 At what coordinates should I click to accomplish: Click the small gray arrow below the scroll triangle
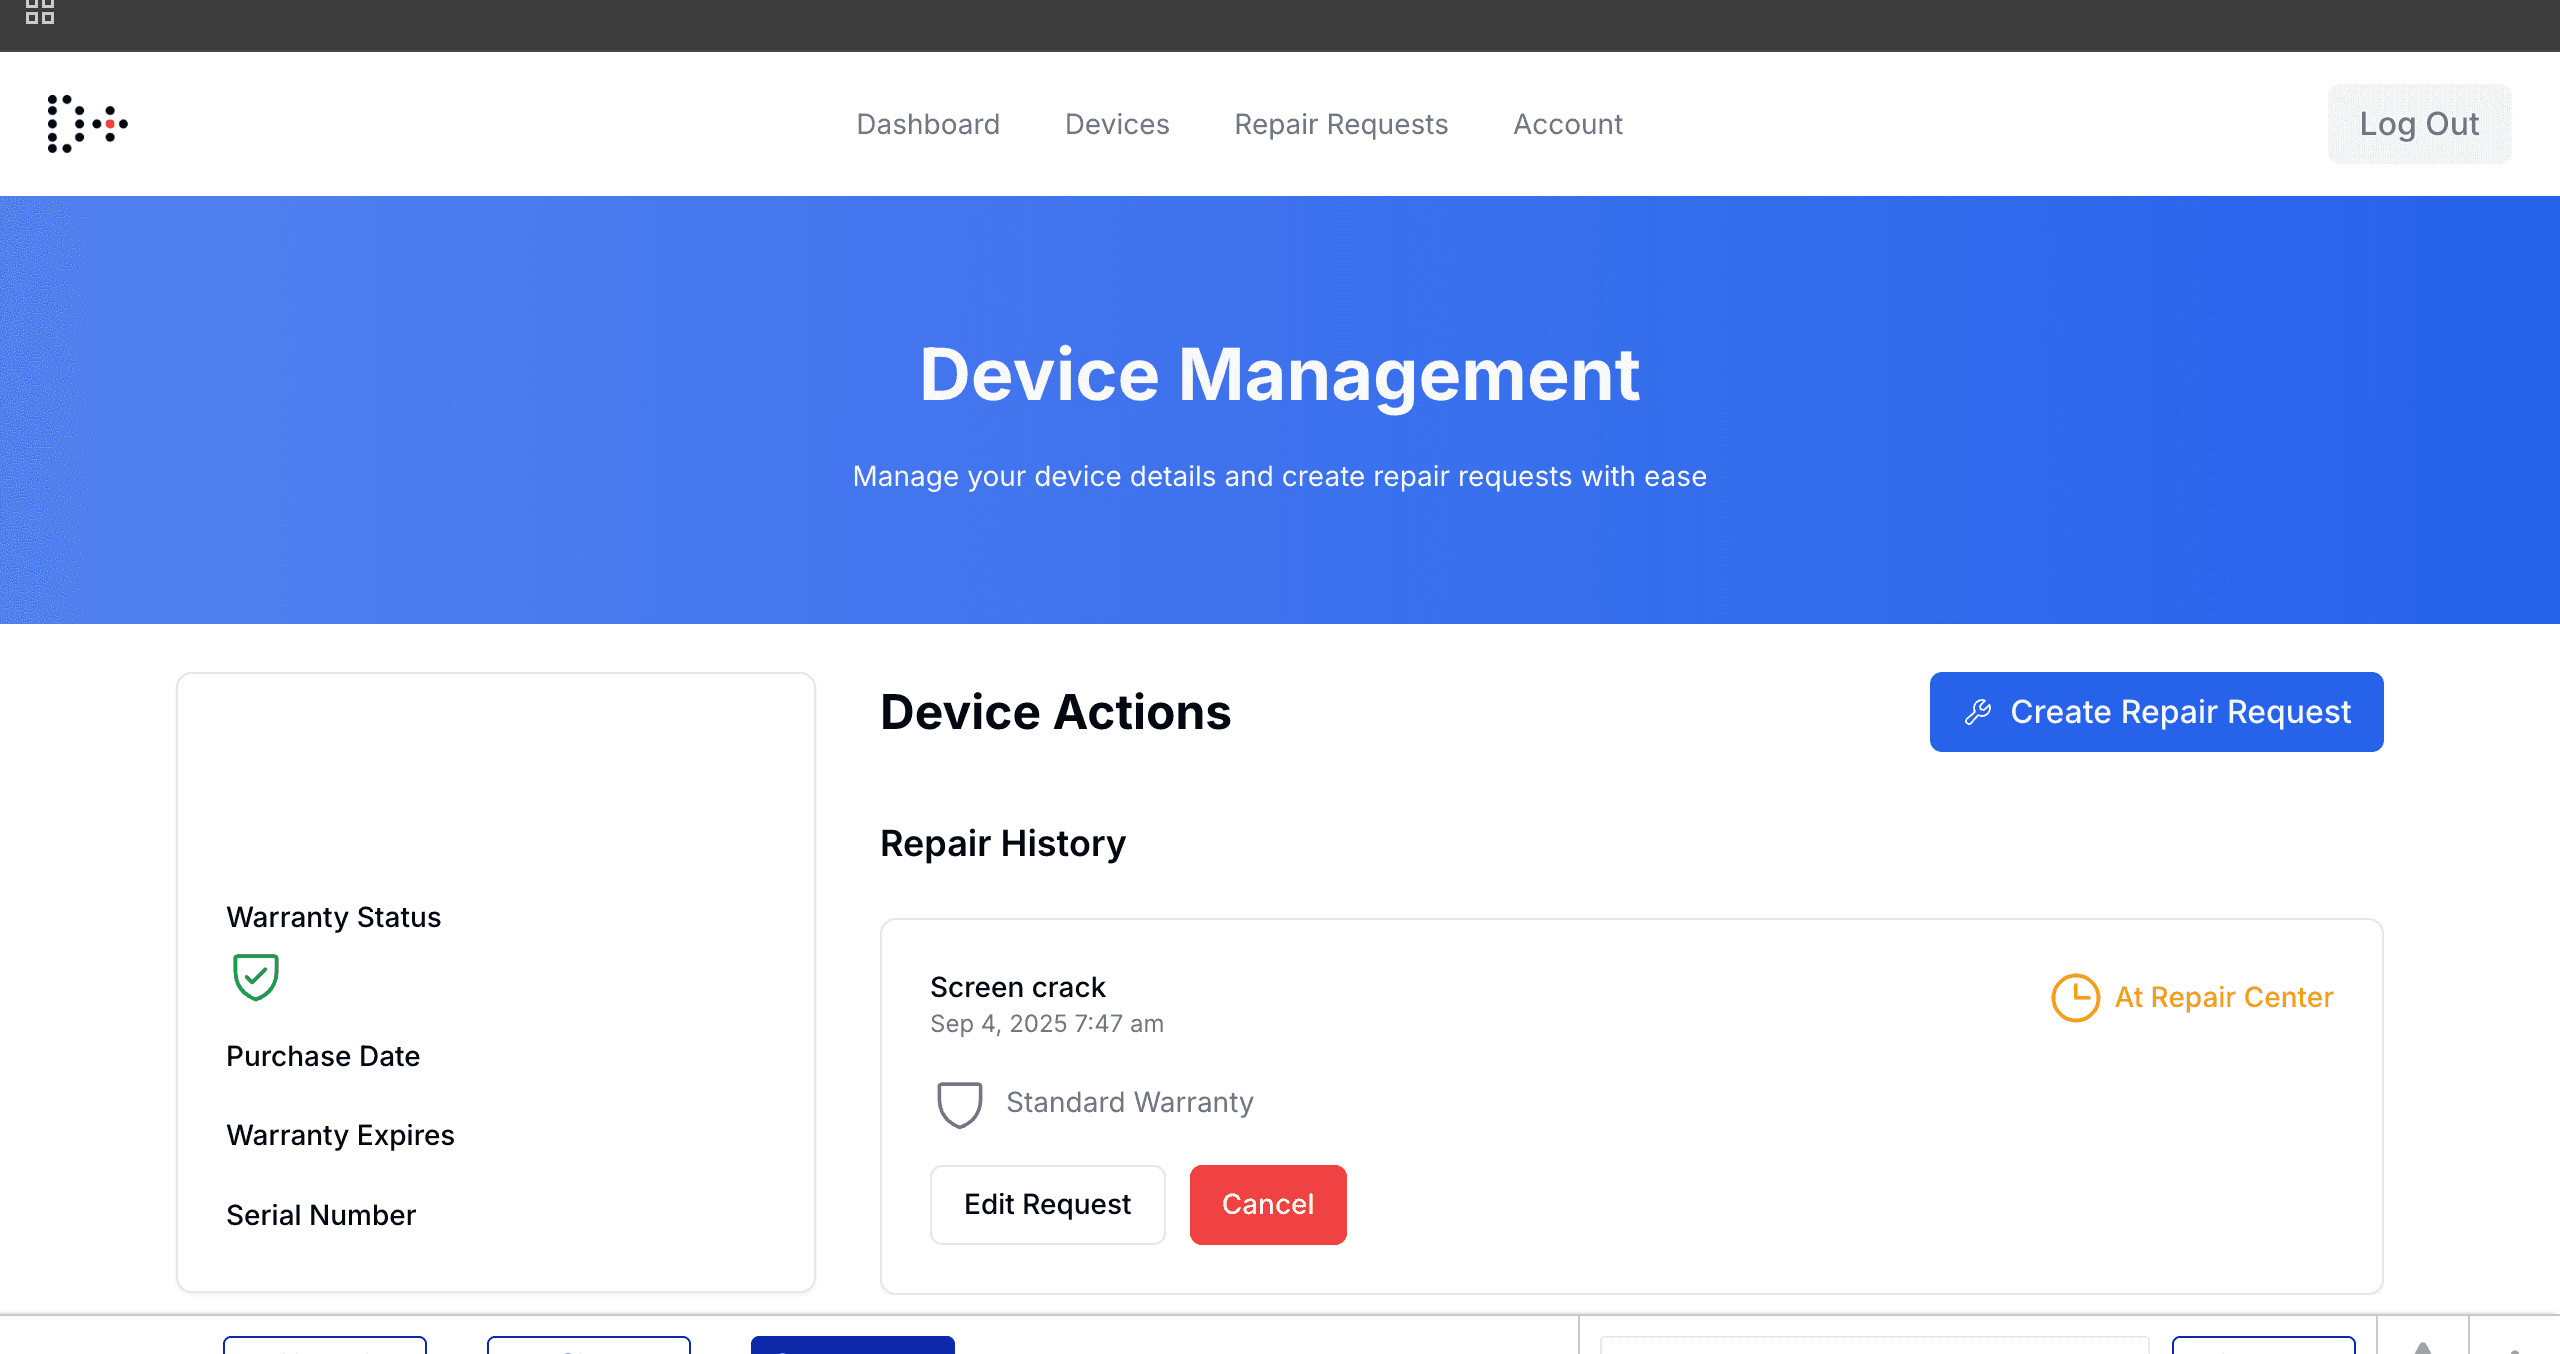(x=2514, y=1352)
